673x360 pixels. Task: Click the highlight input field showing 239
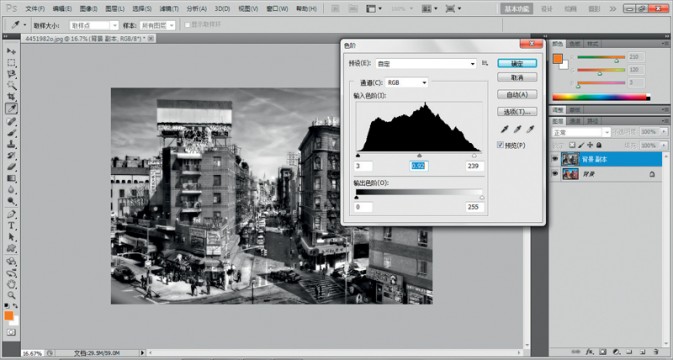pos(474,166)
